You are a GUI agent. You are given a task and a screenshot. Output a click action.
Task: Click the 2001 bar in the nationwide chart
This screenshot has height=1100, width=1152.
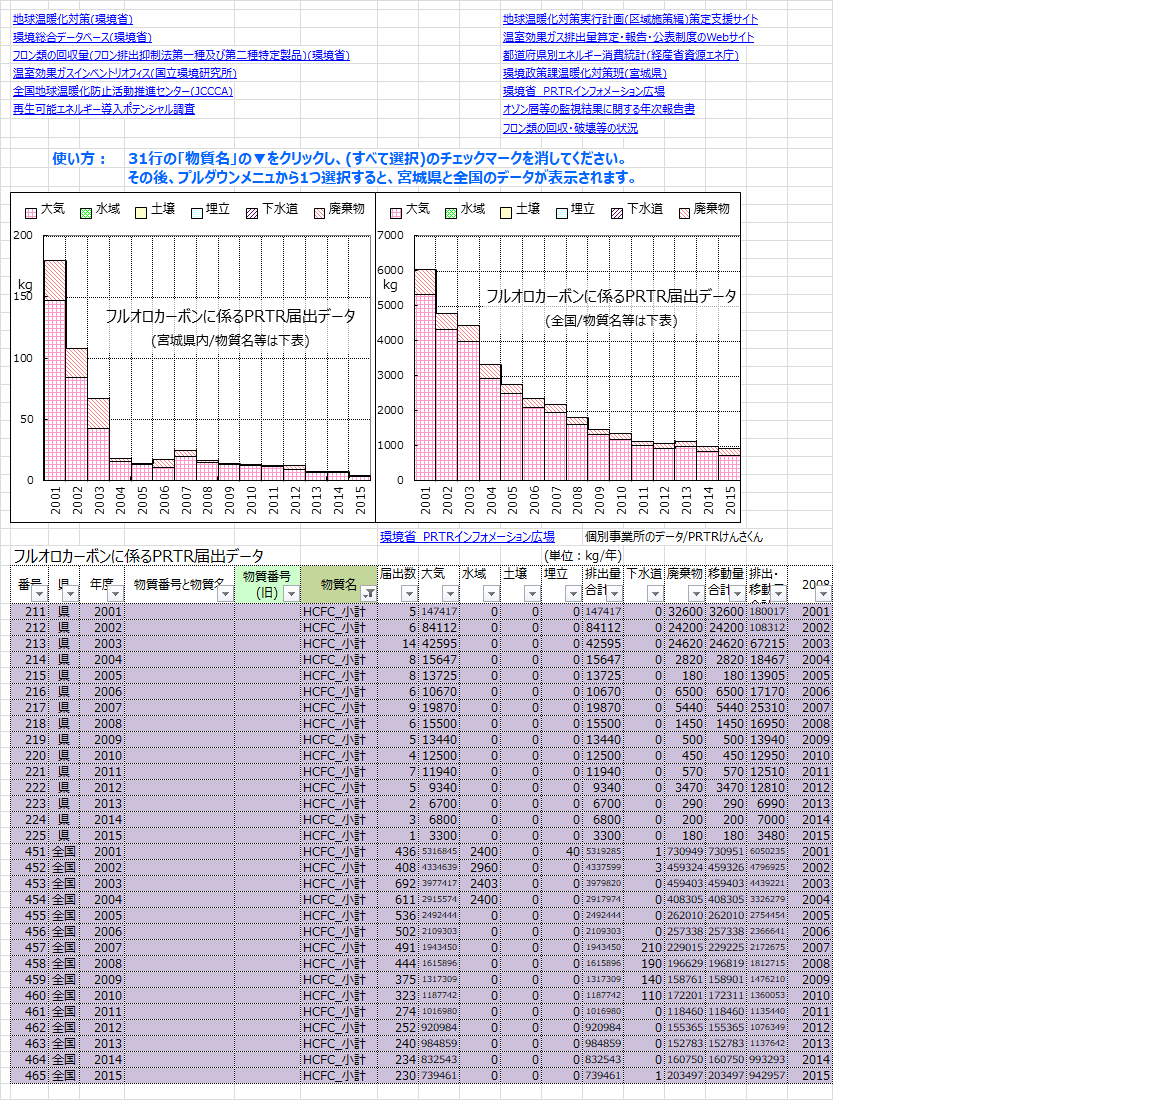pos(425,375)
